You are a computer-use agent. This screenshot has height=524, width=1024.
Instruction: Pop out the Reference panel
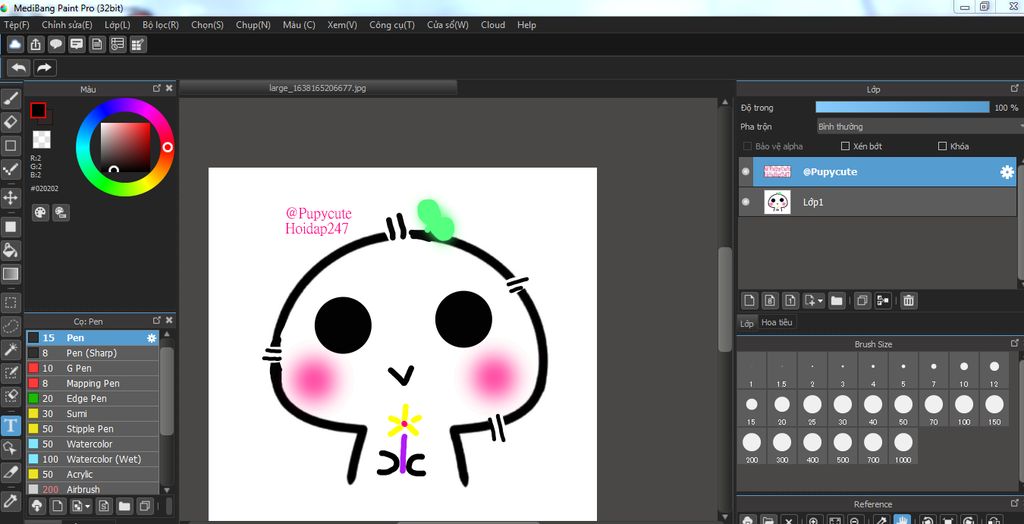(x=1015, y=502)
